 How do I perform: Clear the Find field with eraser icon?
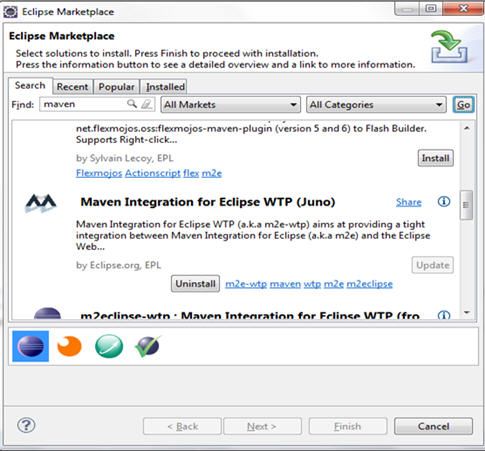pyautogui.click(x=146, y=104)
